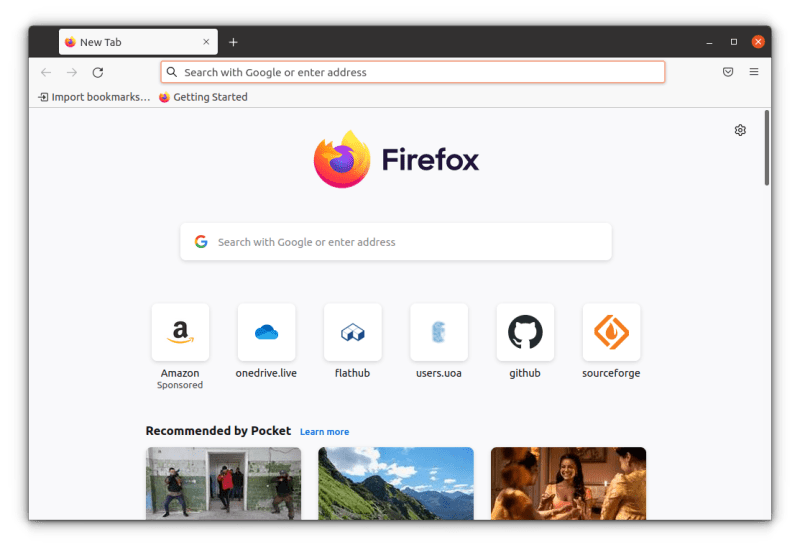Click the forward navigation arrow
This screenshot has width=800, height=550.
[72, 72]
